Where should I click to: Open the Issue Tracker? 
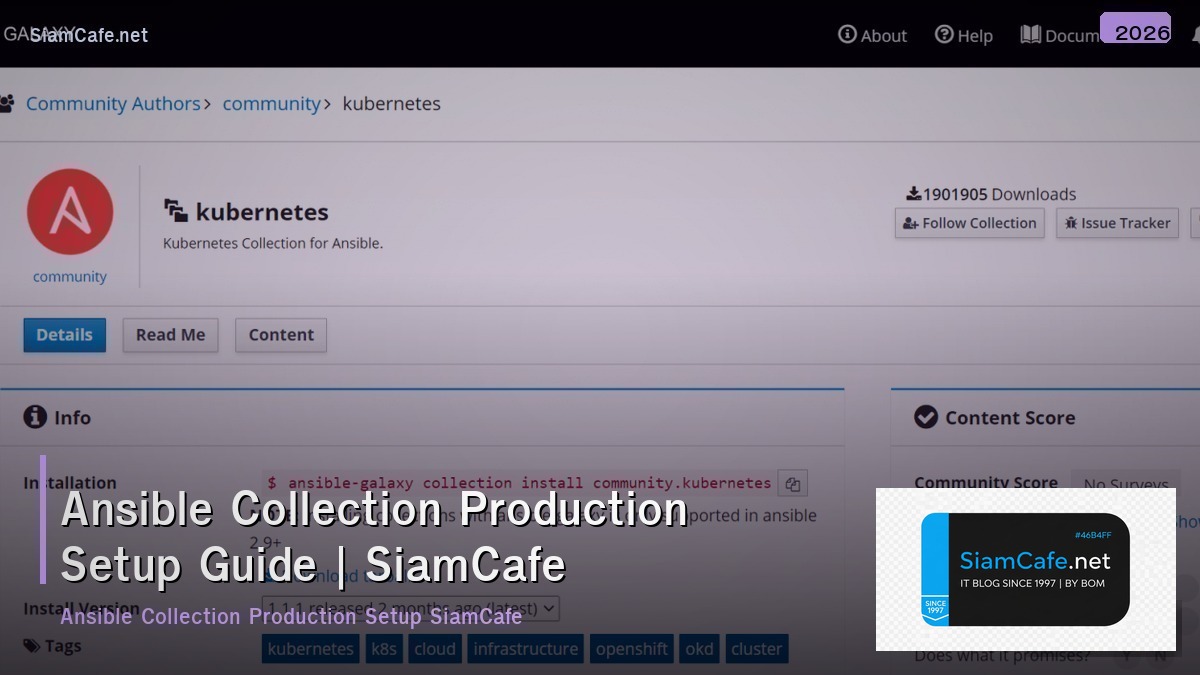[1117, 223]
